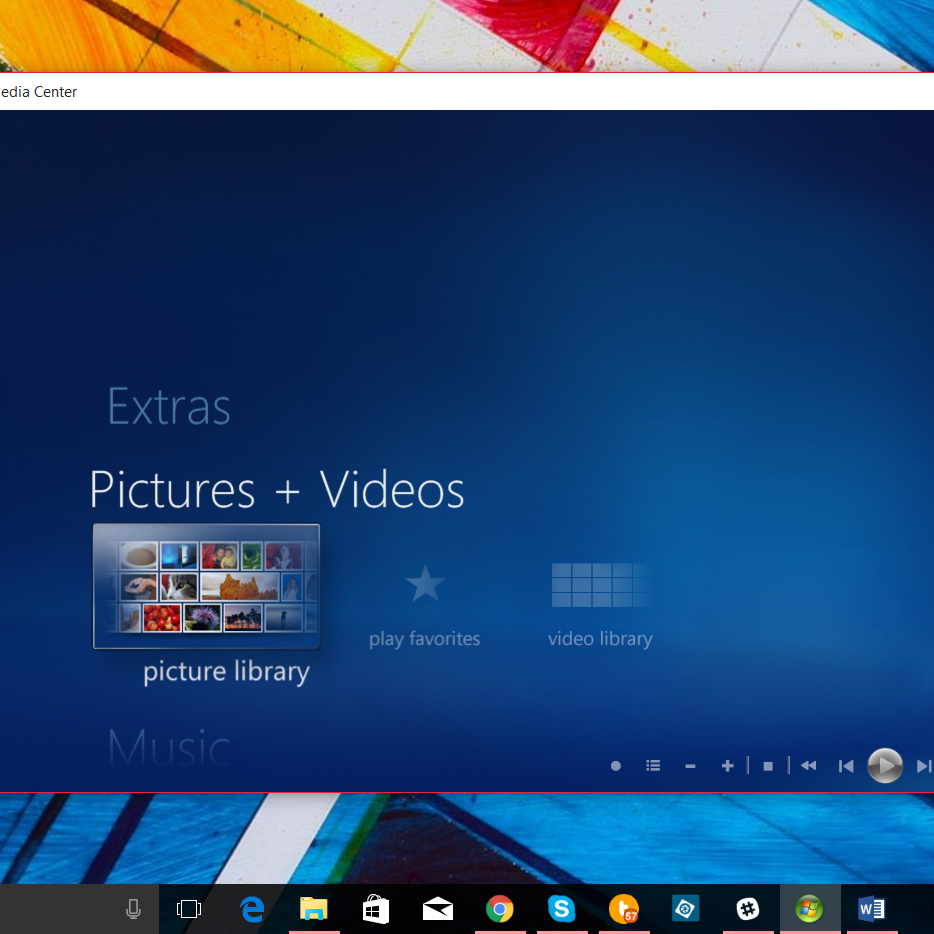
Task: Stop playback with the square stop button
Action: click(768, 767)
